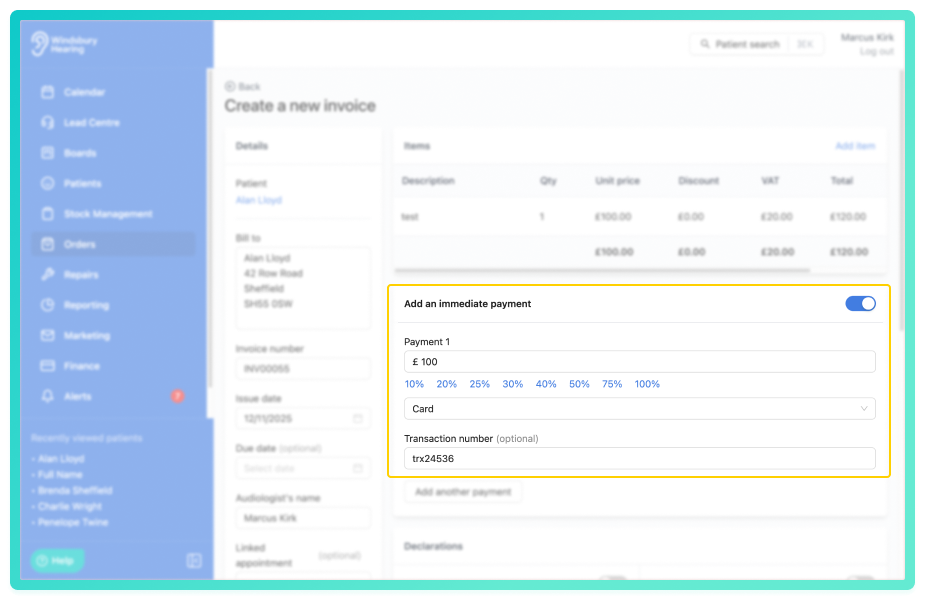Select the 30% payment shortcut

click(x=513, y=384)
